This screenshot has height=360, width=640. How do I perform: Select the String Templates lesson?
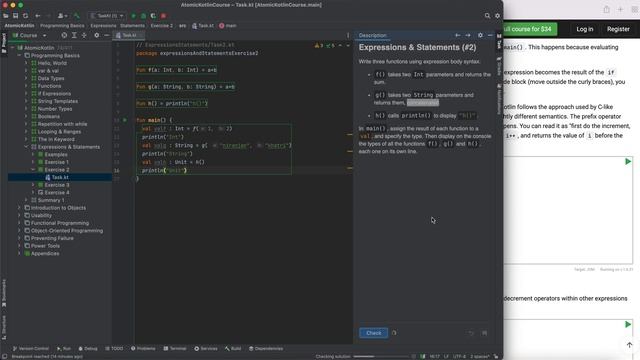click(x=58, y=101)
